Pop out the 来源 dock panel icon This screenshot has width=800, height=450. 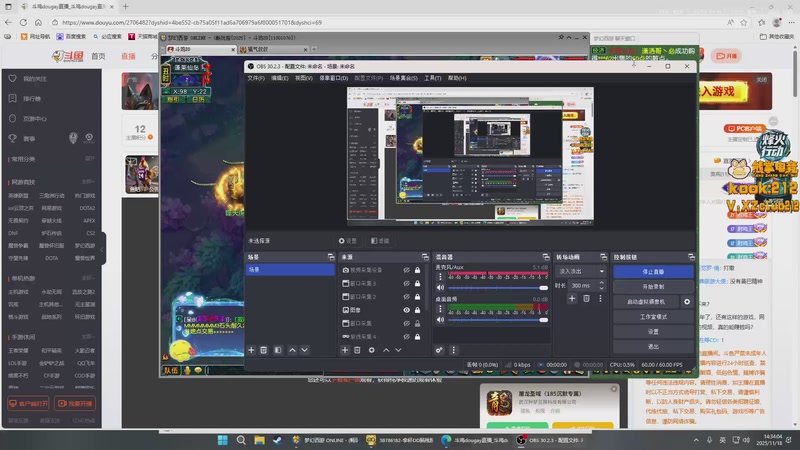click(x=425, y=257)
